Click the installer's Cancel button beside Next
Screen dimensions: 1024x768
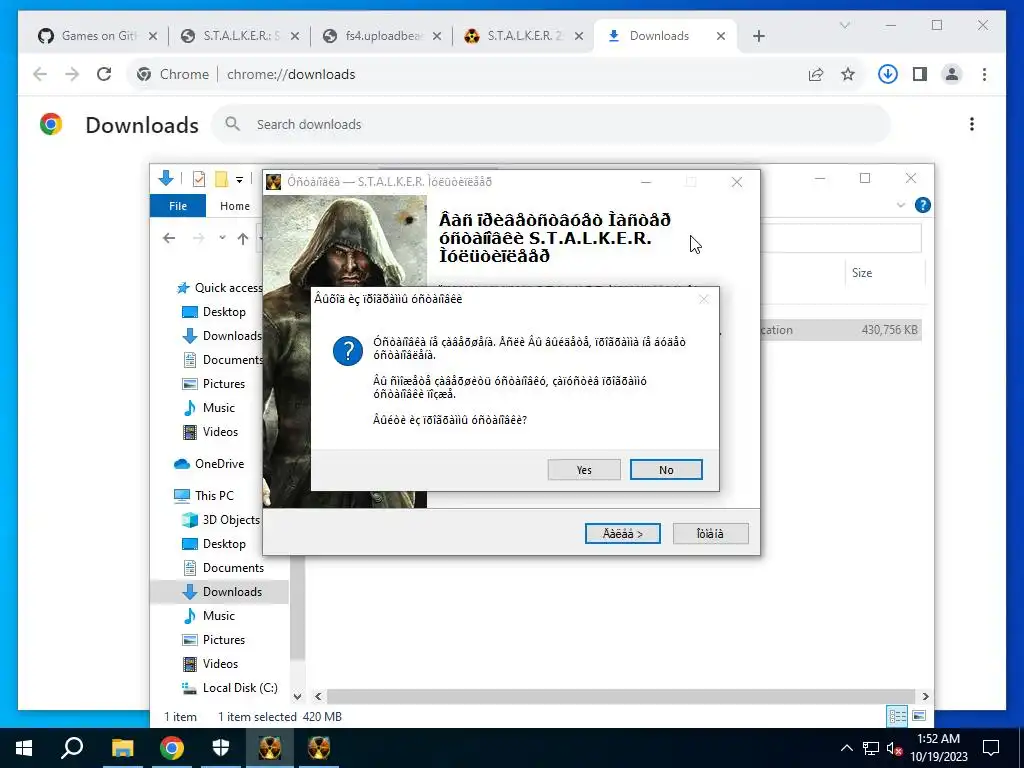pos(710,534)
